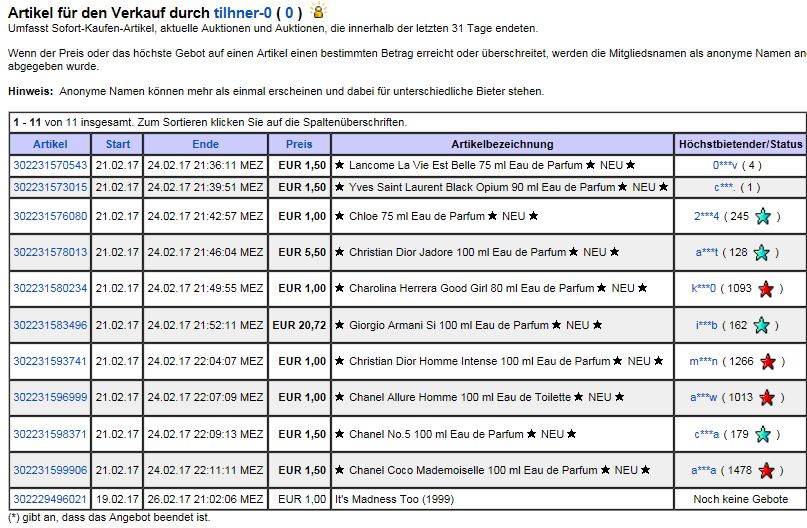Click the red star beside k***0 (1093)
Viewport: 807px width, 528px height.
pyautogui.click(x=766, y=289)
